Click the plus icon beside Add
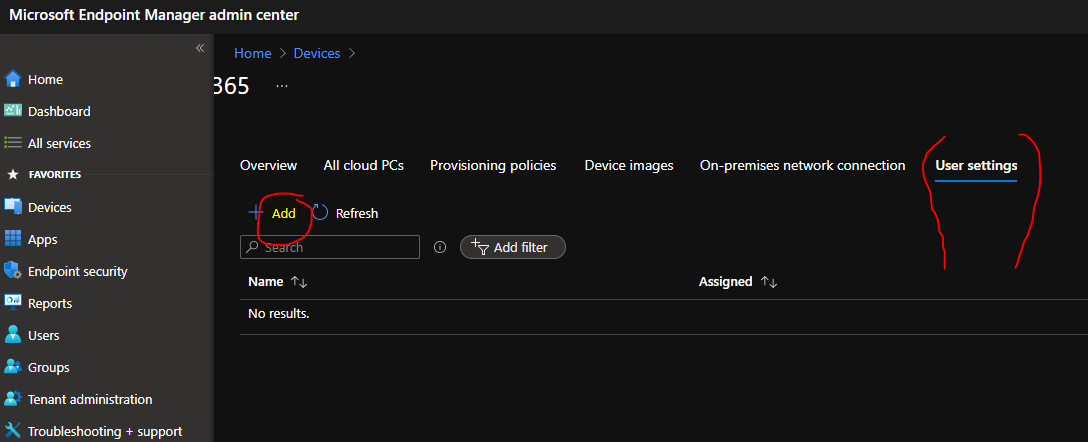 [256, 212]
